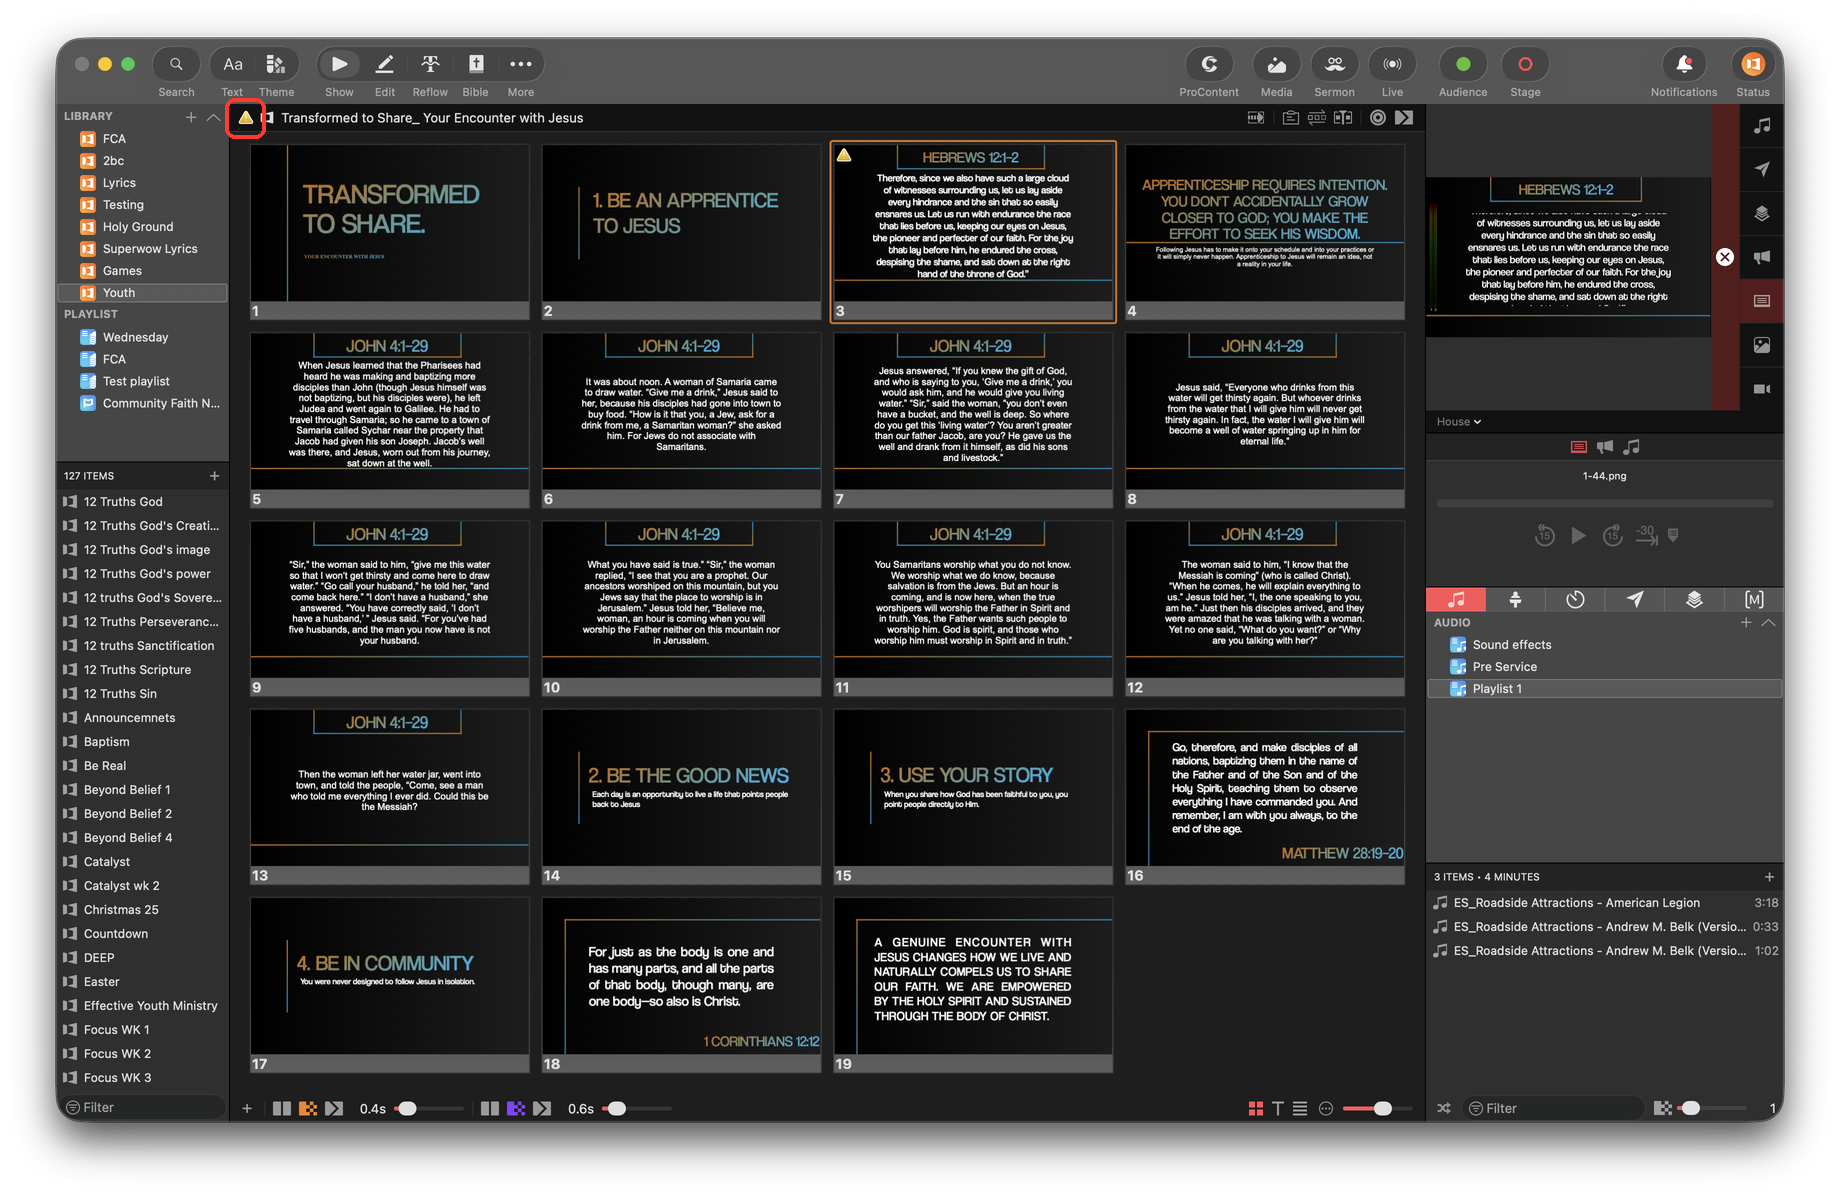Shuffle the audio playlist
This screenshot has height=1196, width=1840.
[x=1444, y=1108]
